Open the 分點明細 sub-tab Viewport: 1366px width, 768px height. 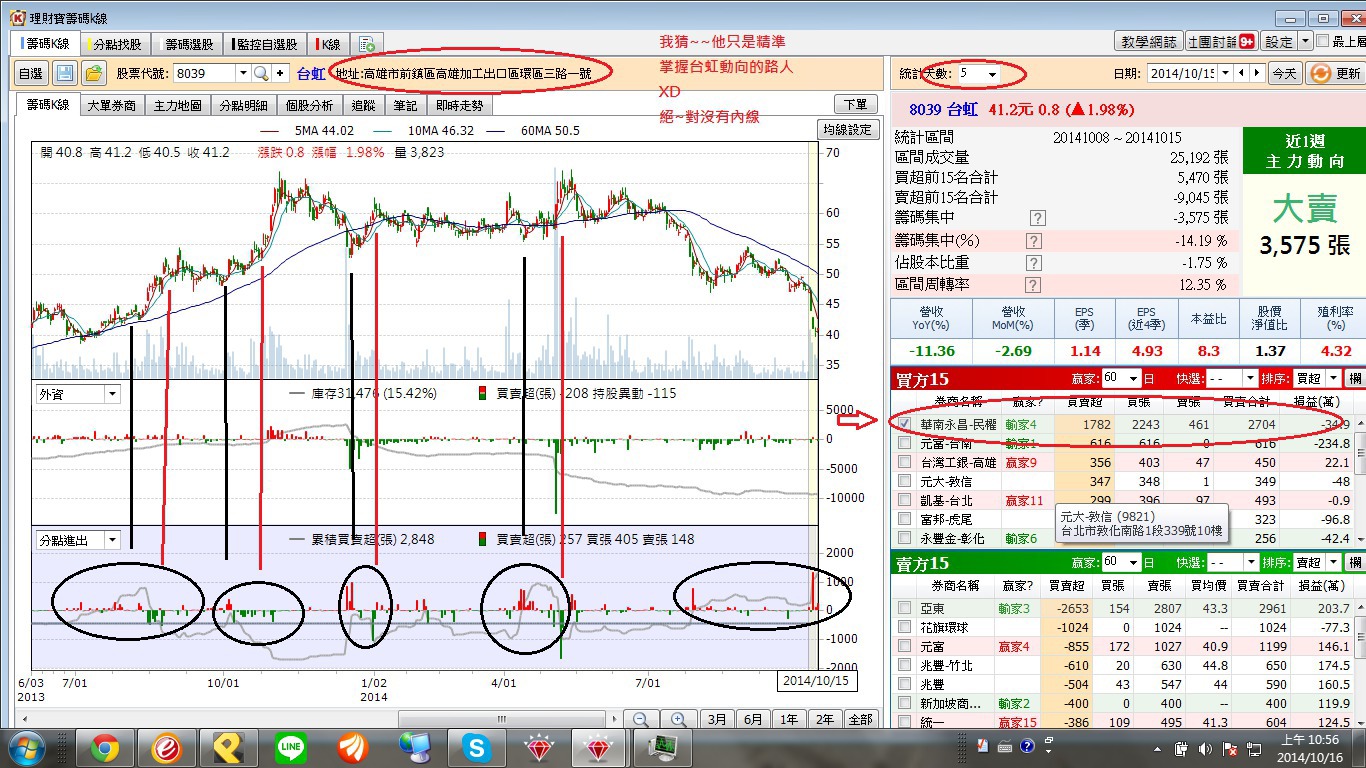[x=244, y=105]
